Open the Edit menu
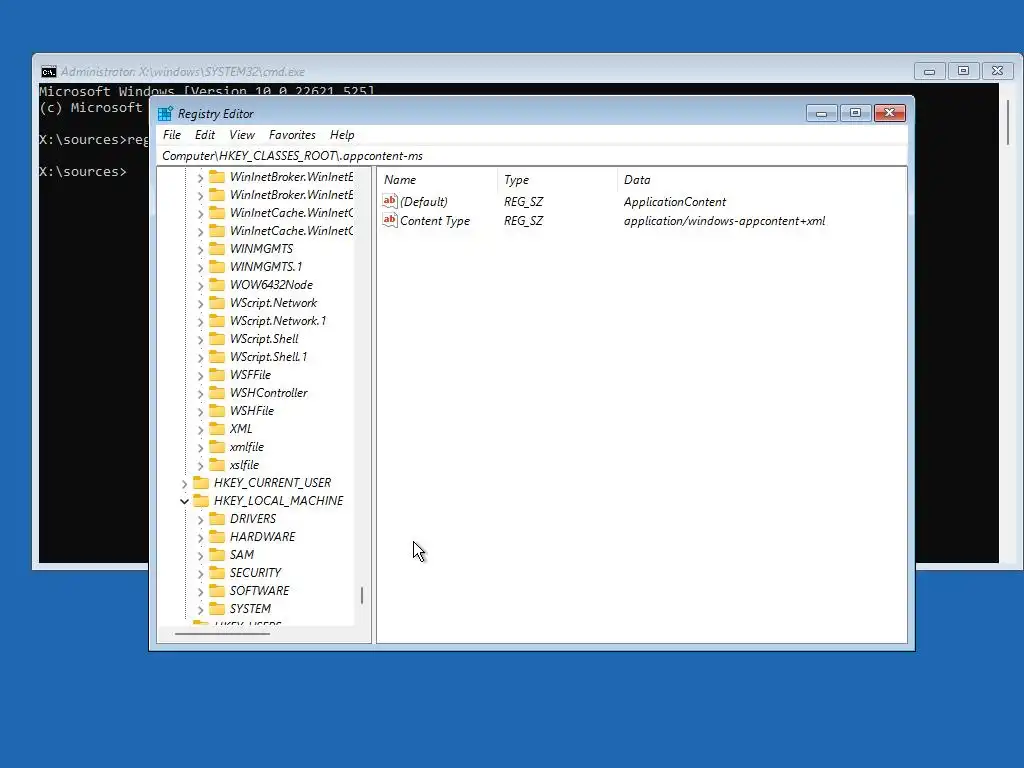This screenshot has height=768, width=1024. [204, 135]
